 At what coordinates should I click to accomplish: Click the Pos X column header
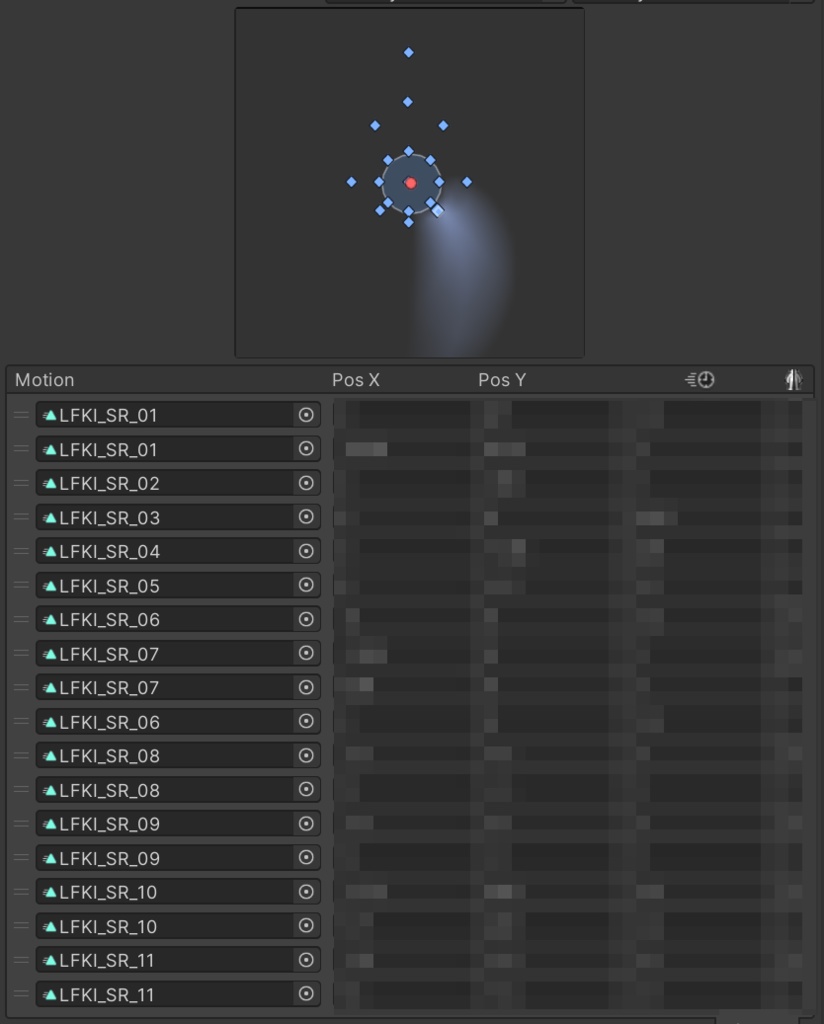tap(356, 380)
